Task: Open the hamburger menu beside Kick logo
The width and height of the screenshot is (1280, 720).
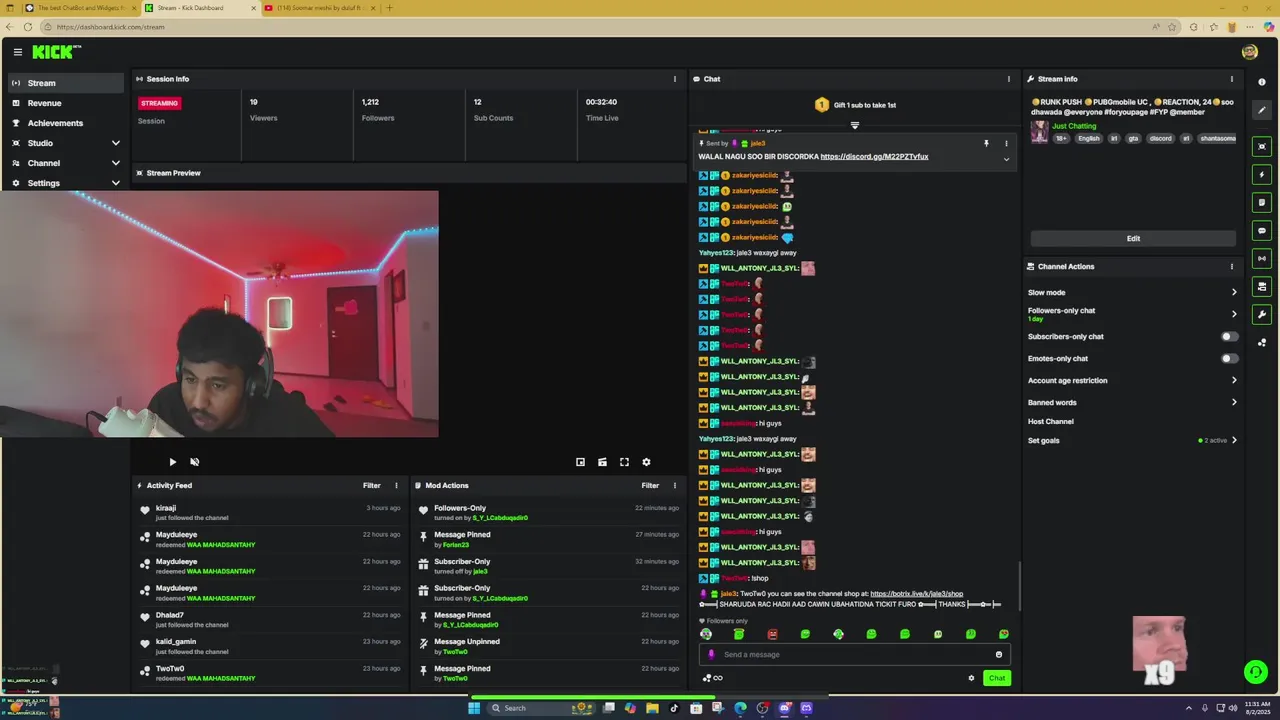Action: (x=17, y=52)
